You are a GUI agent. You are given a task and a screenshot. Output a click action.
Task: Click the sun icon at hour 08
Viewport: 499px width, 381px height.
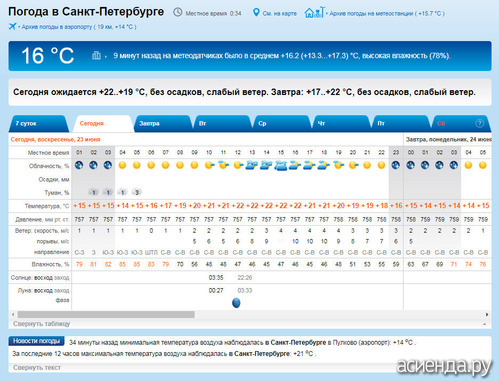pyautogui.click(x=180, y=165)
